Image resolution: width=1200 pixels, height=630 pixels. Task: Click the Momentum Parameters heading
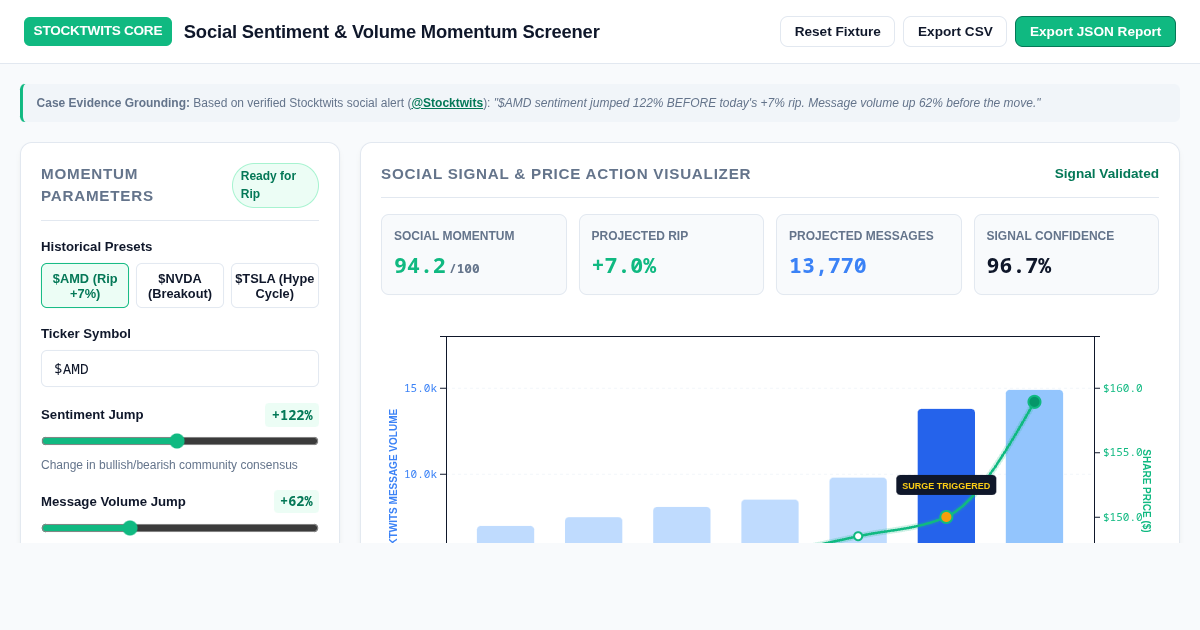(97, 185)
